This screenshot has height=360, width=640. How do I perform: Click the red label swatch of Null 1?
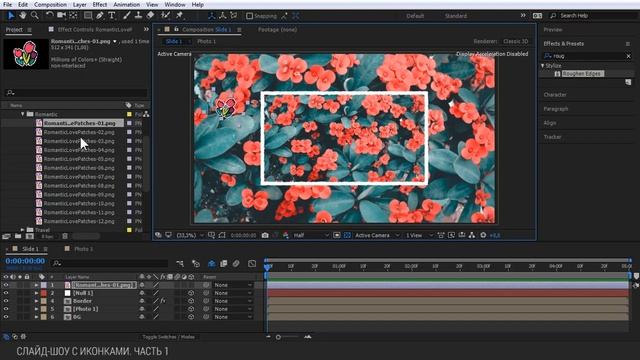coord(44,293)
